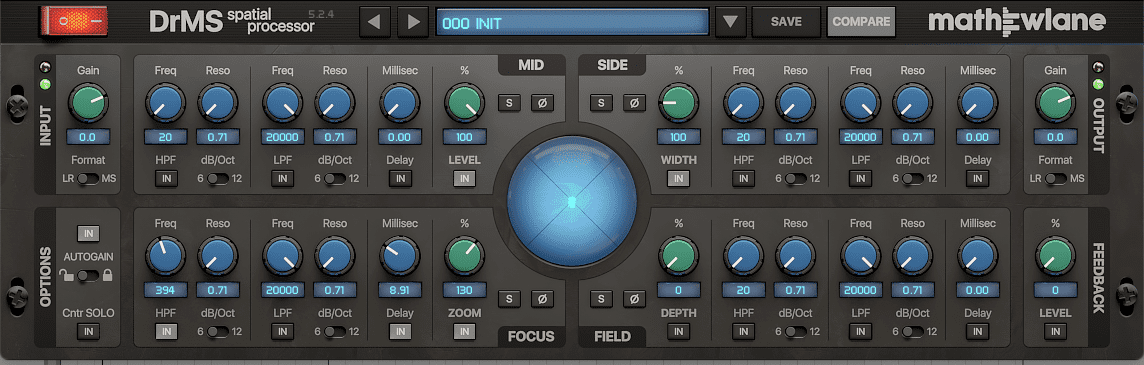
Task: Enable the MID Delay IN button
Action: click(x=400, y=179)
